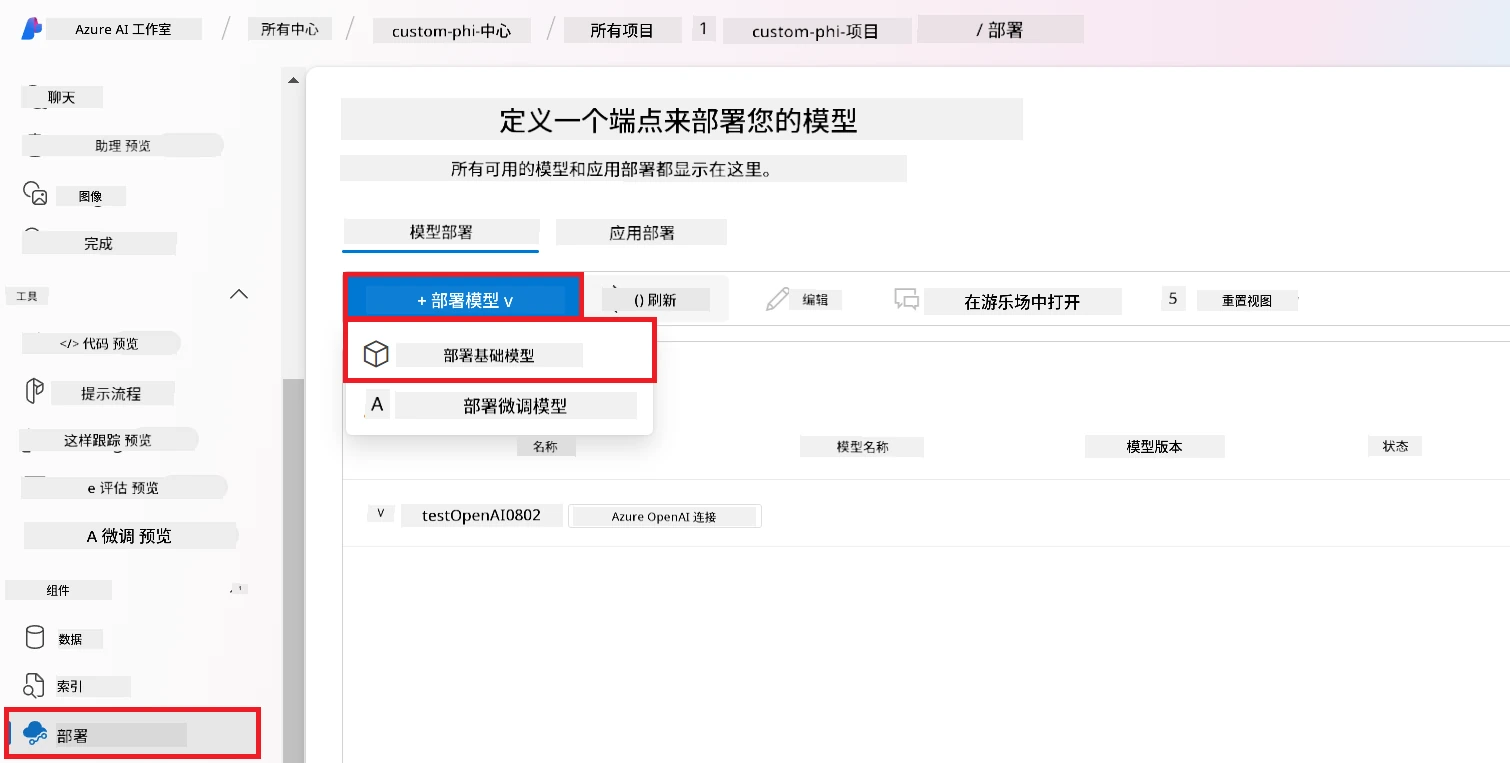Image resolution: width=1510 pixels, height=763 pixels.
Task: Open the 图像 image playground icon
Action: (35, 193)
